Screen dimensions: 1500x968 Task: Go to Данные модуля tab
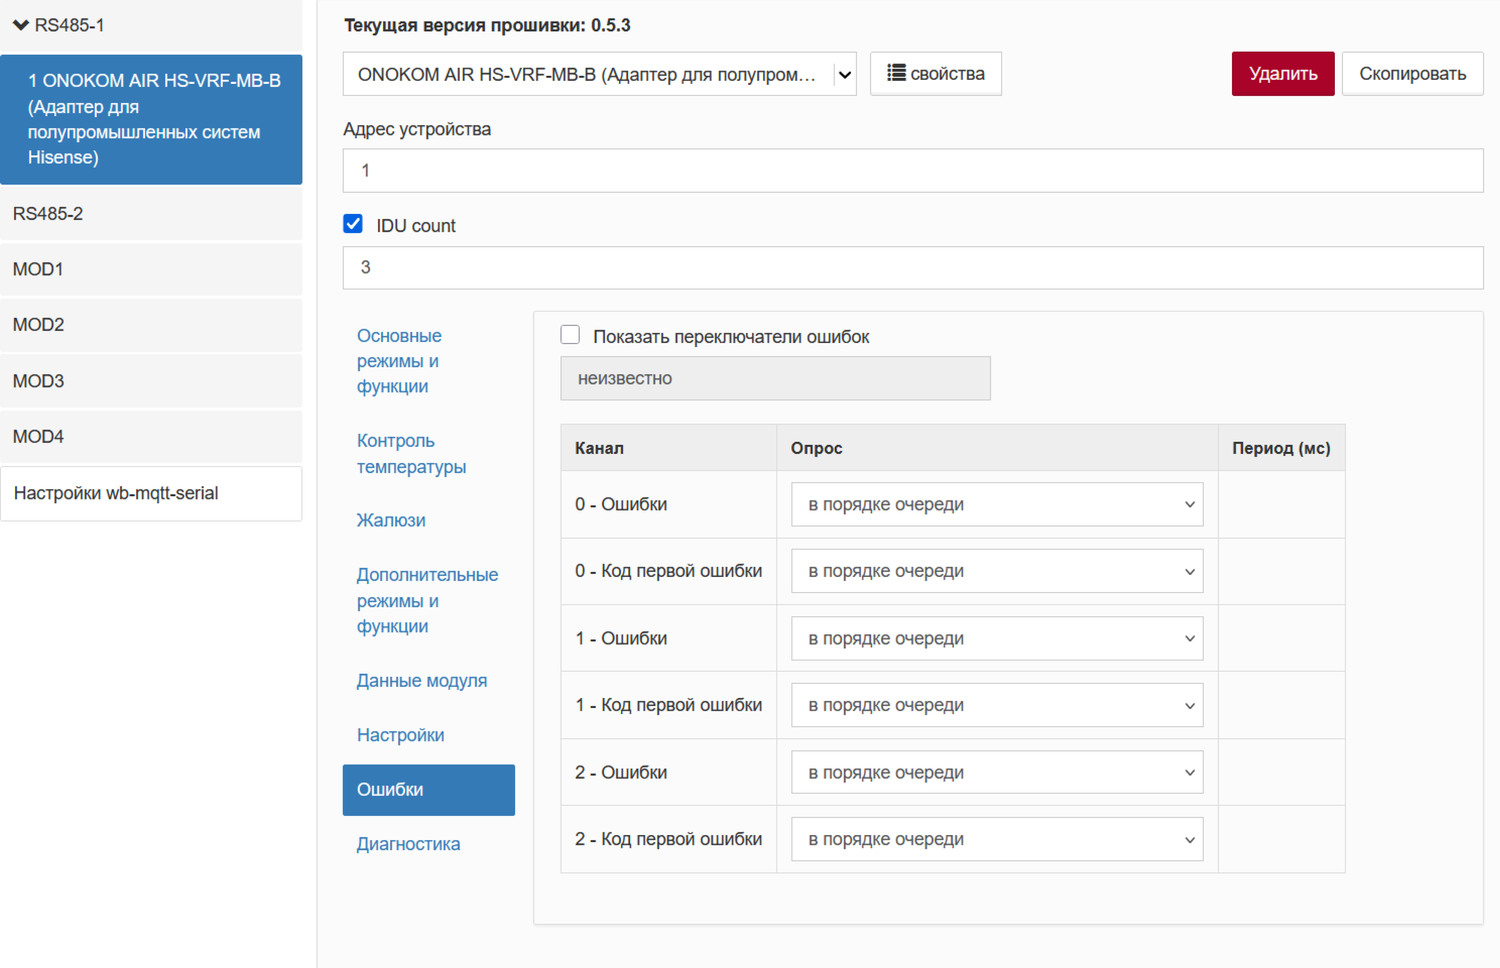click(x=421, y=681)
